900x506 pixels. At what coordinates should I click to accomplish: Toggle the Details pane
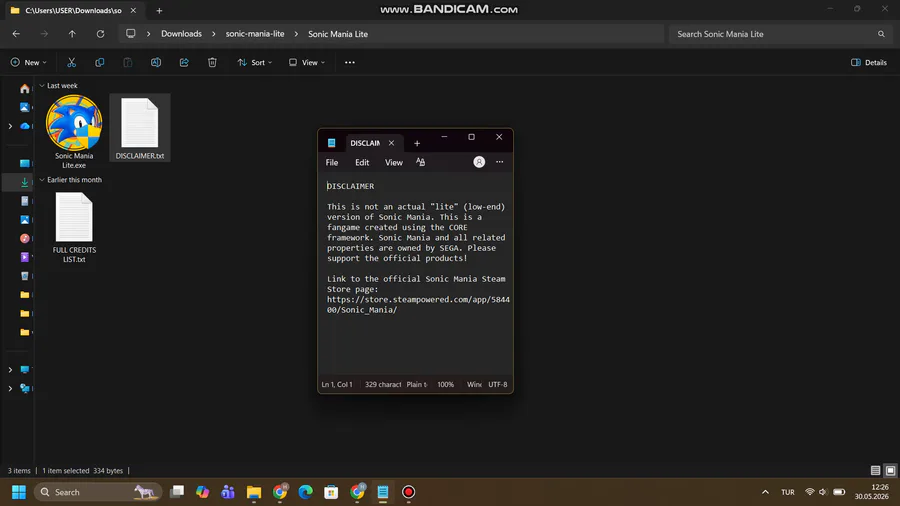coord(868,62)
